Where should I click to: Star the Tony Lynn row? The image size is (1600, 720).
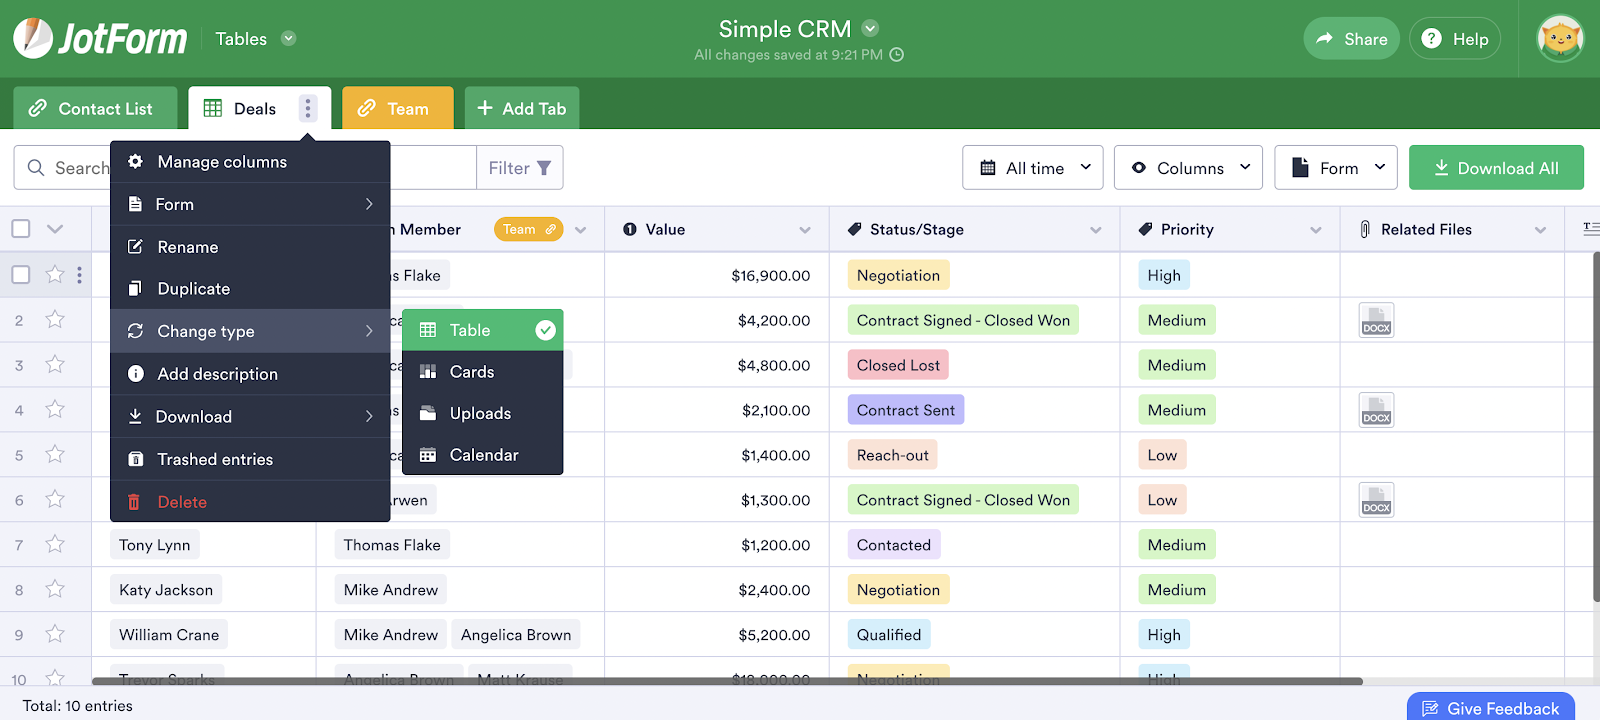point(55,545)
